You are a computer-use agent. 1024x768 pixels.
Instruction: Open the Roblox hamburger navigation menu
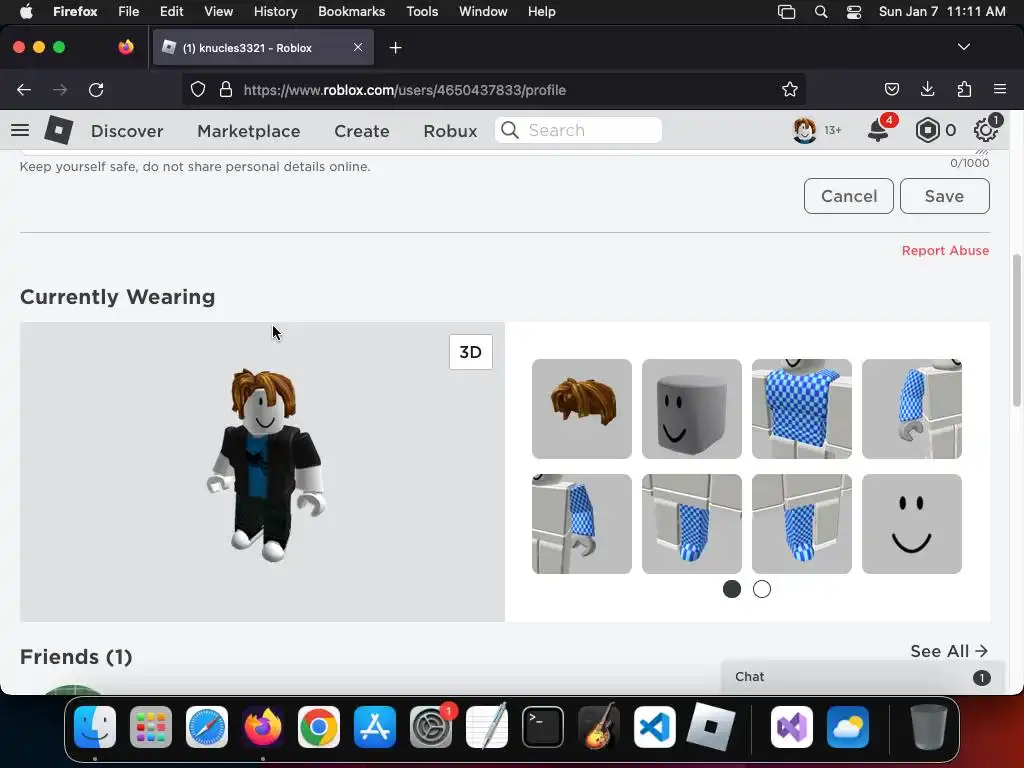pos(20,130)
